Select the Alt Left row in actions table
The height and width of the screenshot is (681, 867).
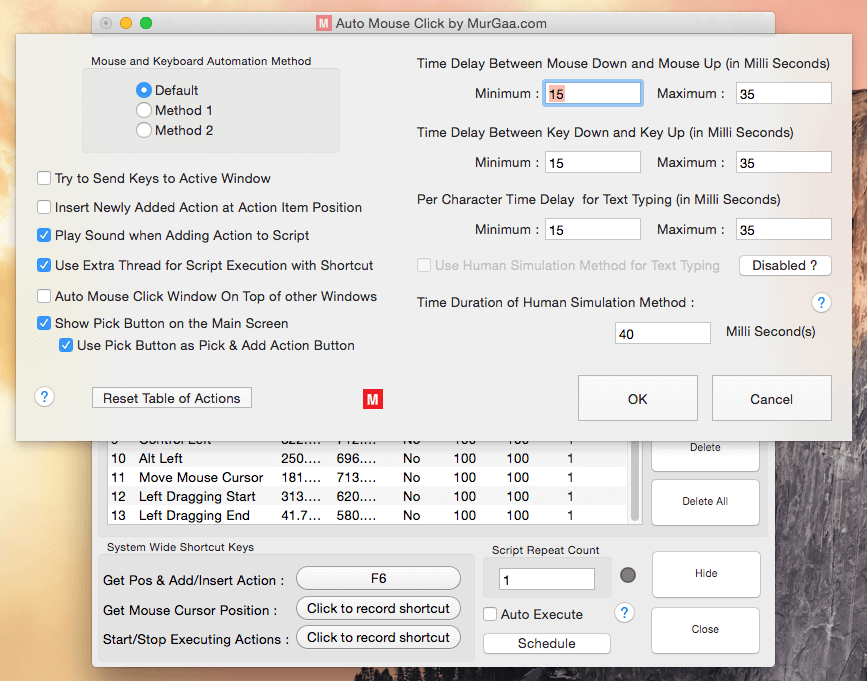click(x=368, y=458)
